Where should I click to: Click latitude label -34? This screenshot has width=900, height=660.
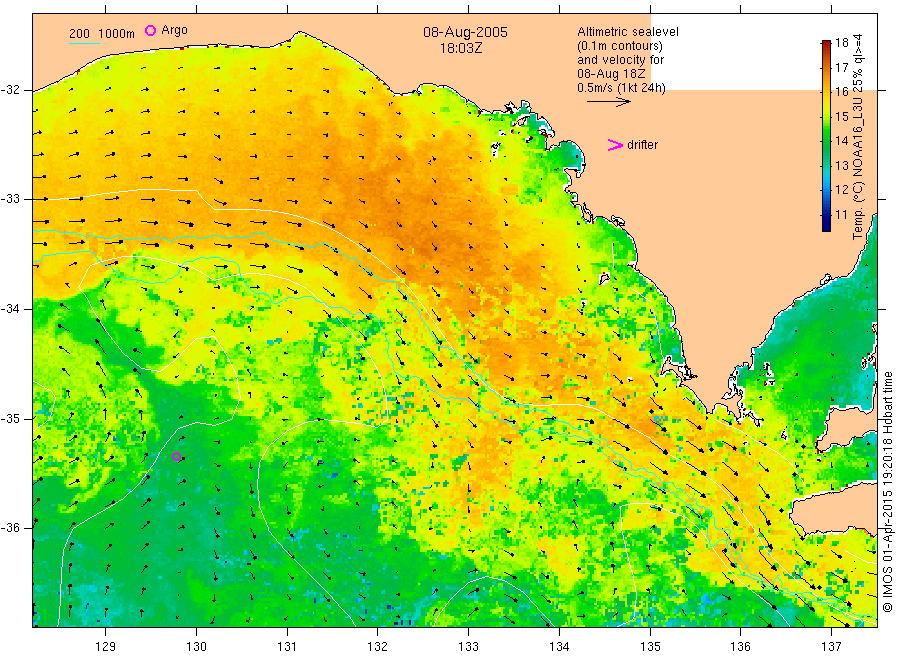10,309
